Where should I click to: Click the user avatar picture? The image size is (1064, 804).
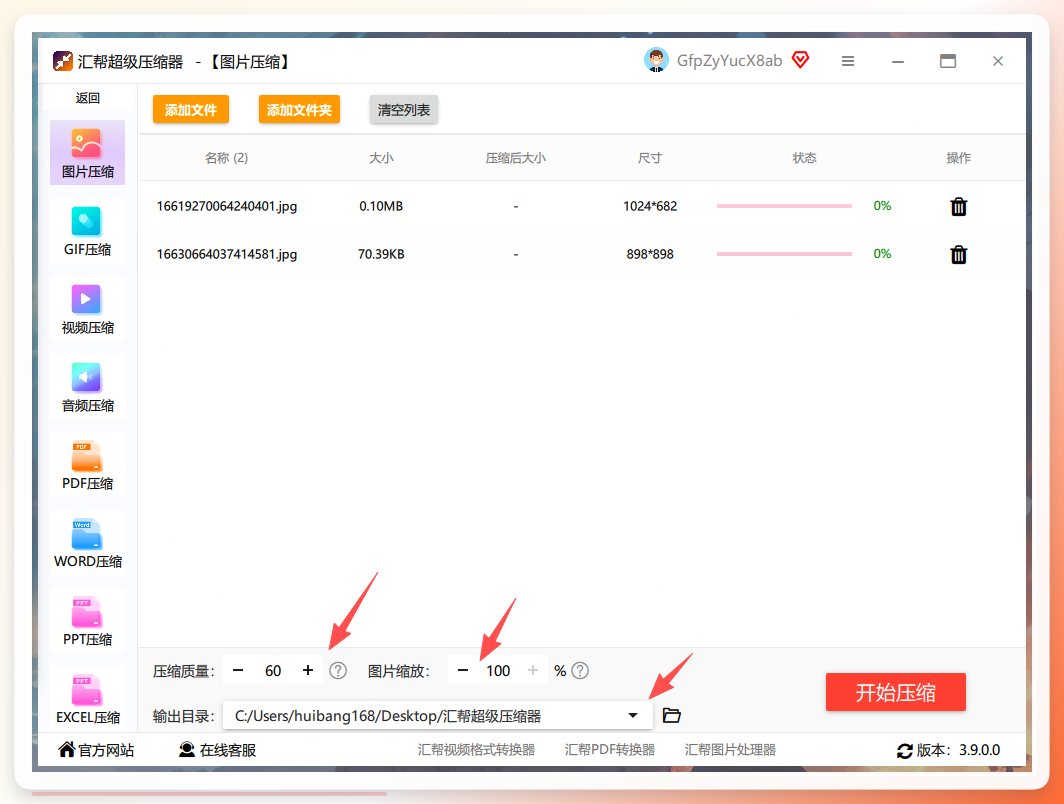tap(656, 60)
